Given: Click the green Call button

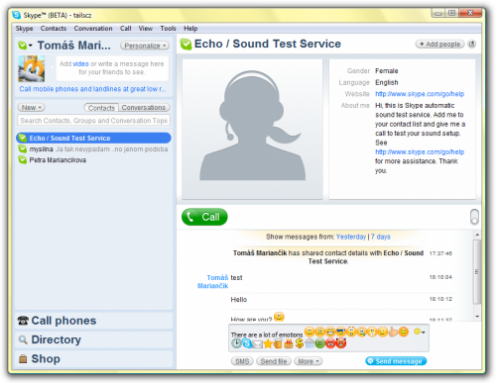Looking at the screenshot, I should 204,217.
